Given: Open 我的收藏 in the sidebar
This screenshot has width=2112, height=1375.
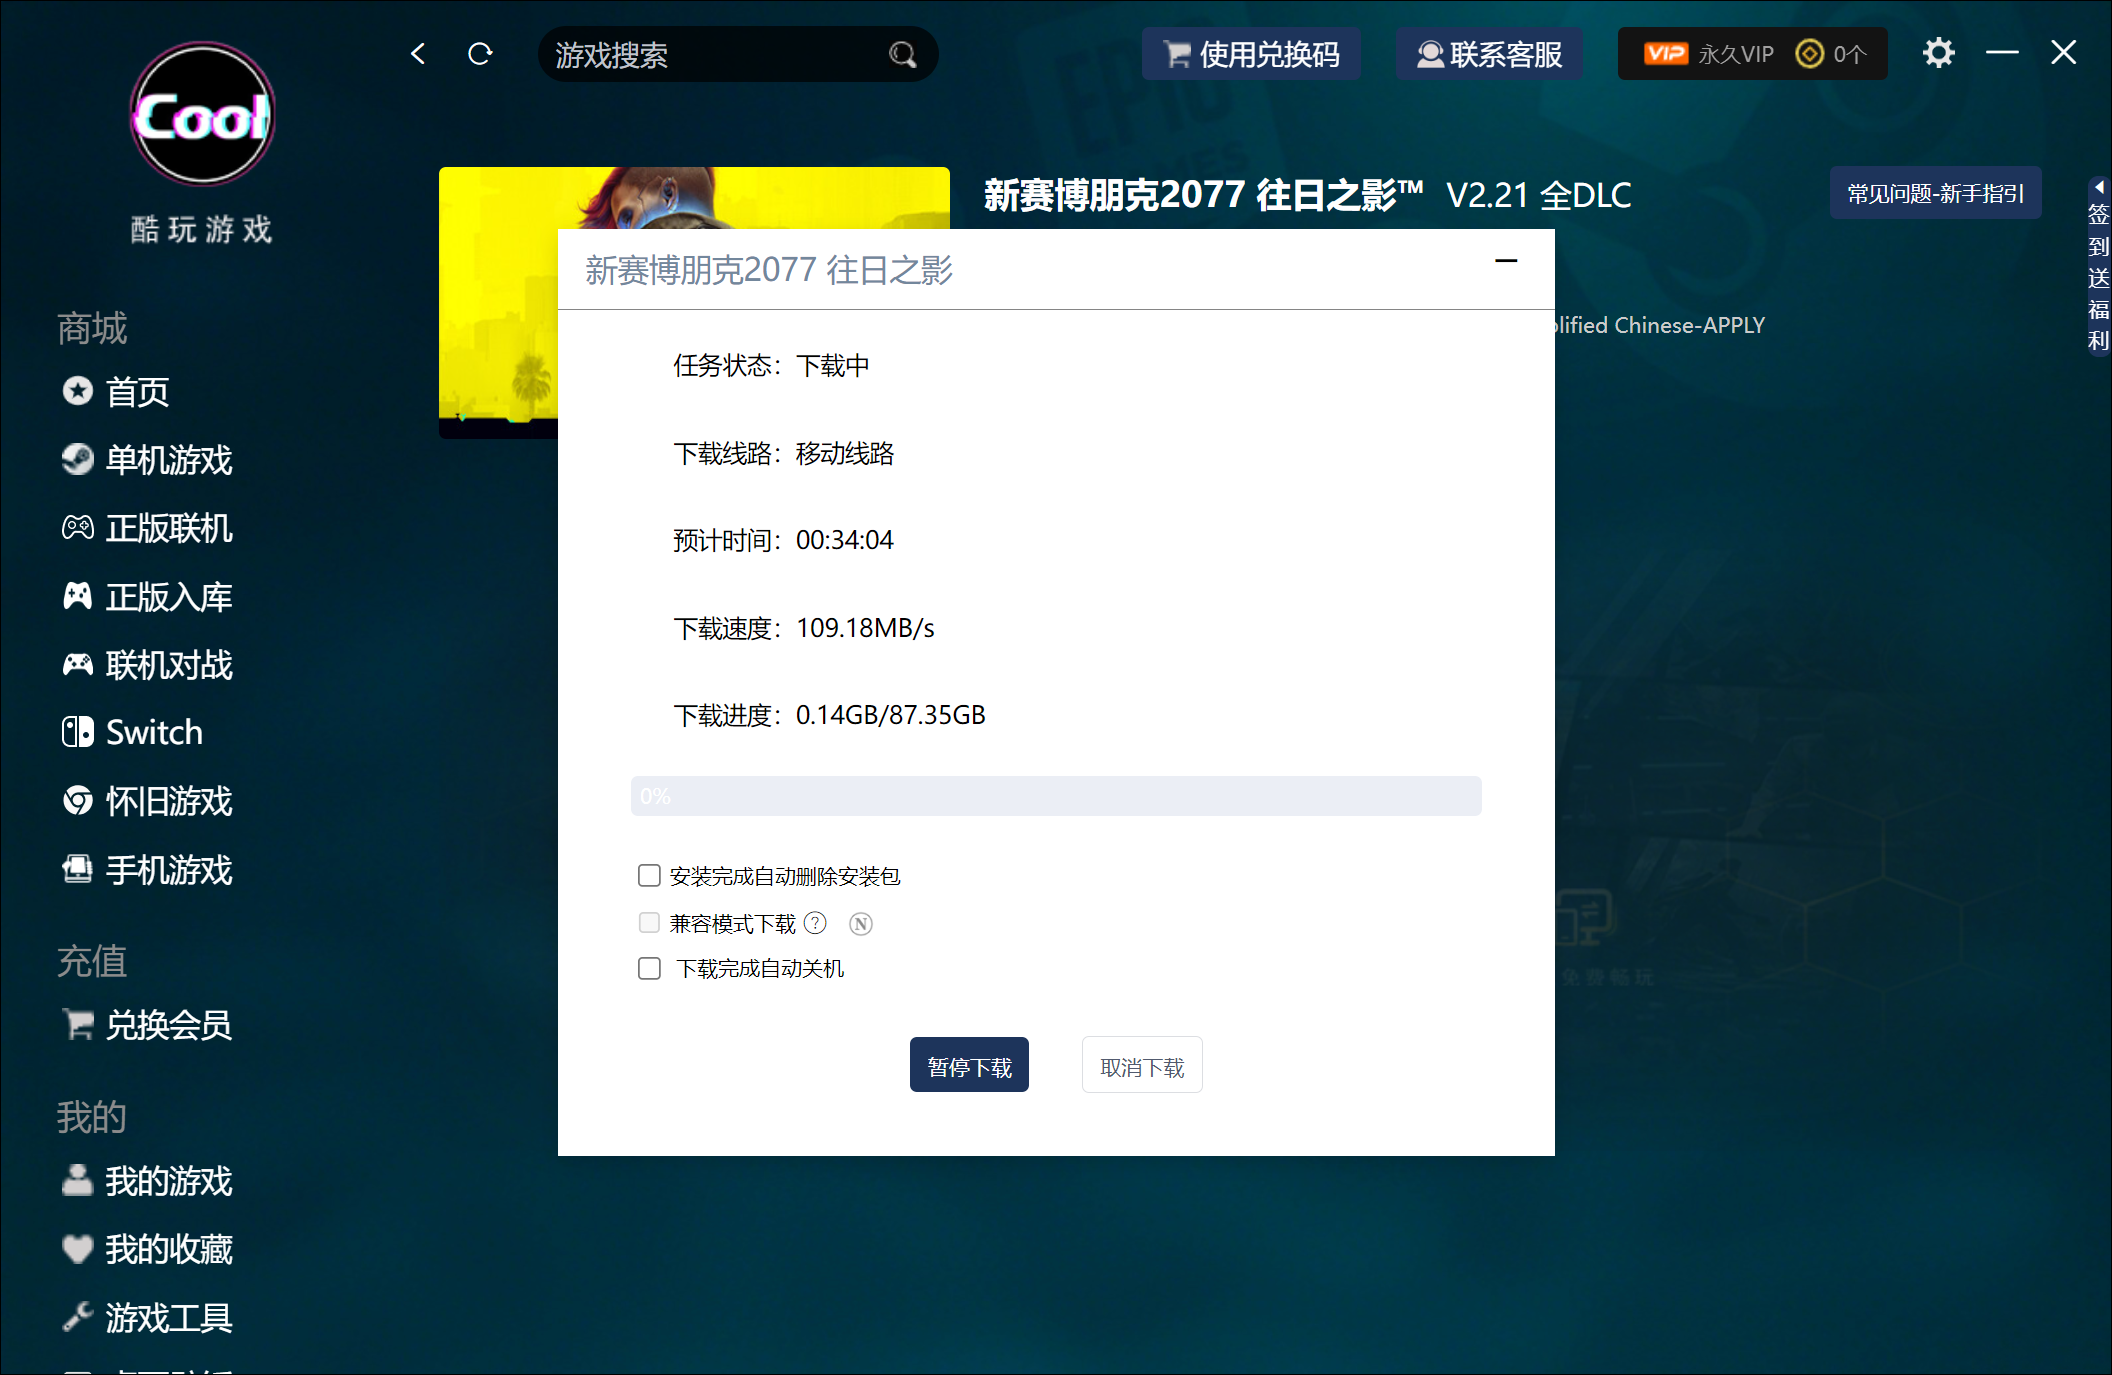Looking at the screenshot, I should click(x=147, y=1249).
